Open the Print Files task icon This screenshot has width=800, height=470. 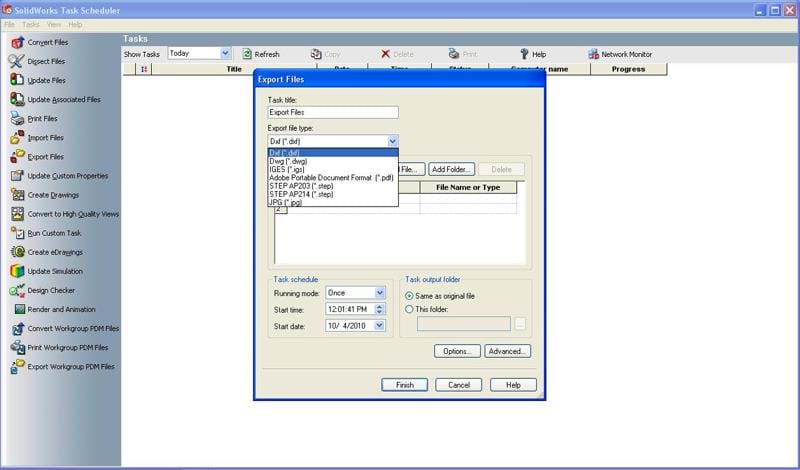coord(17,118)
